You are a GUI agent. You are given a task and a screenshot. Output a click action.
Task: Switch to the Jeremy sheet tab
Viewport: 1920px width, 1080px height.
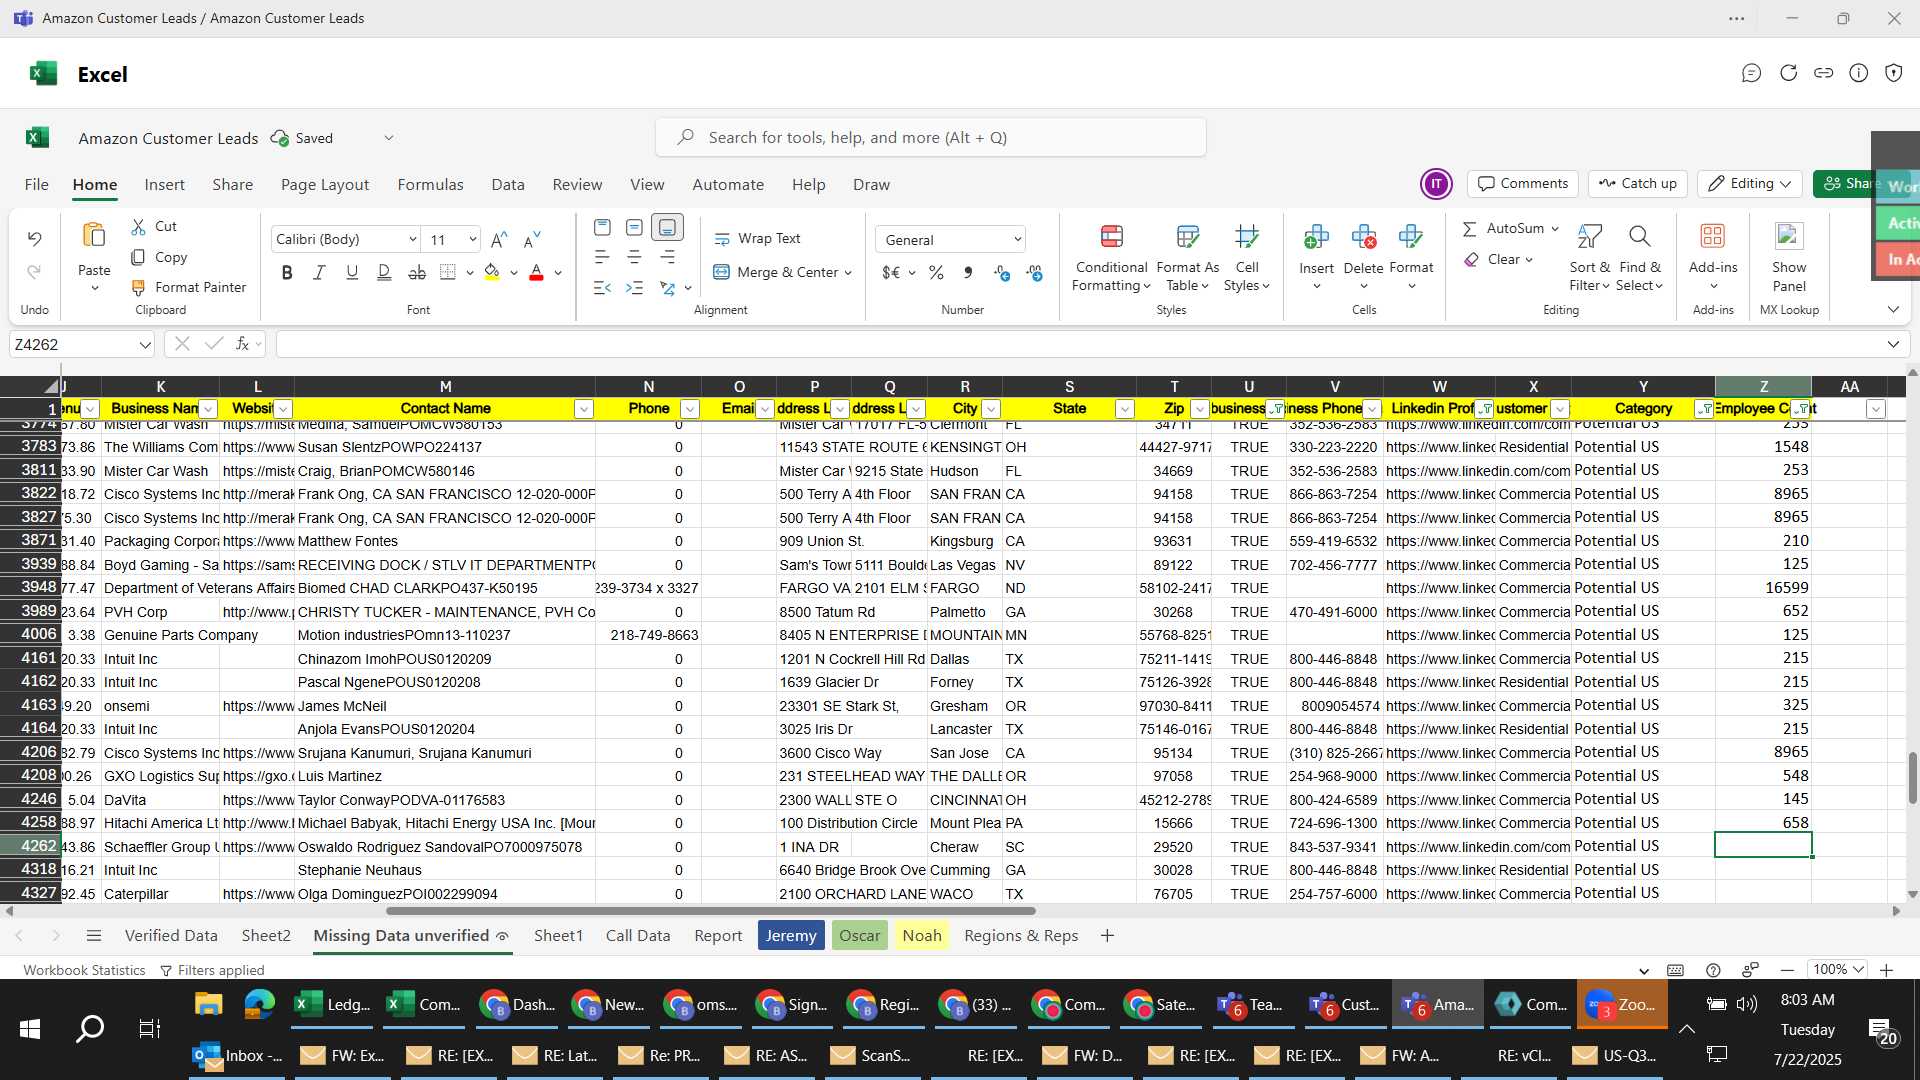click(x=791, y=936)
